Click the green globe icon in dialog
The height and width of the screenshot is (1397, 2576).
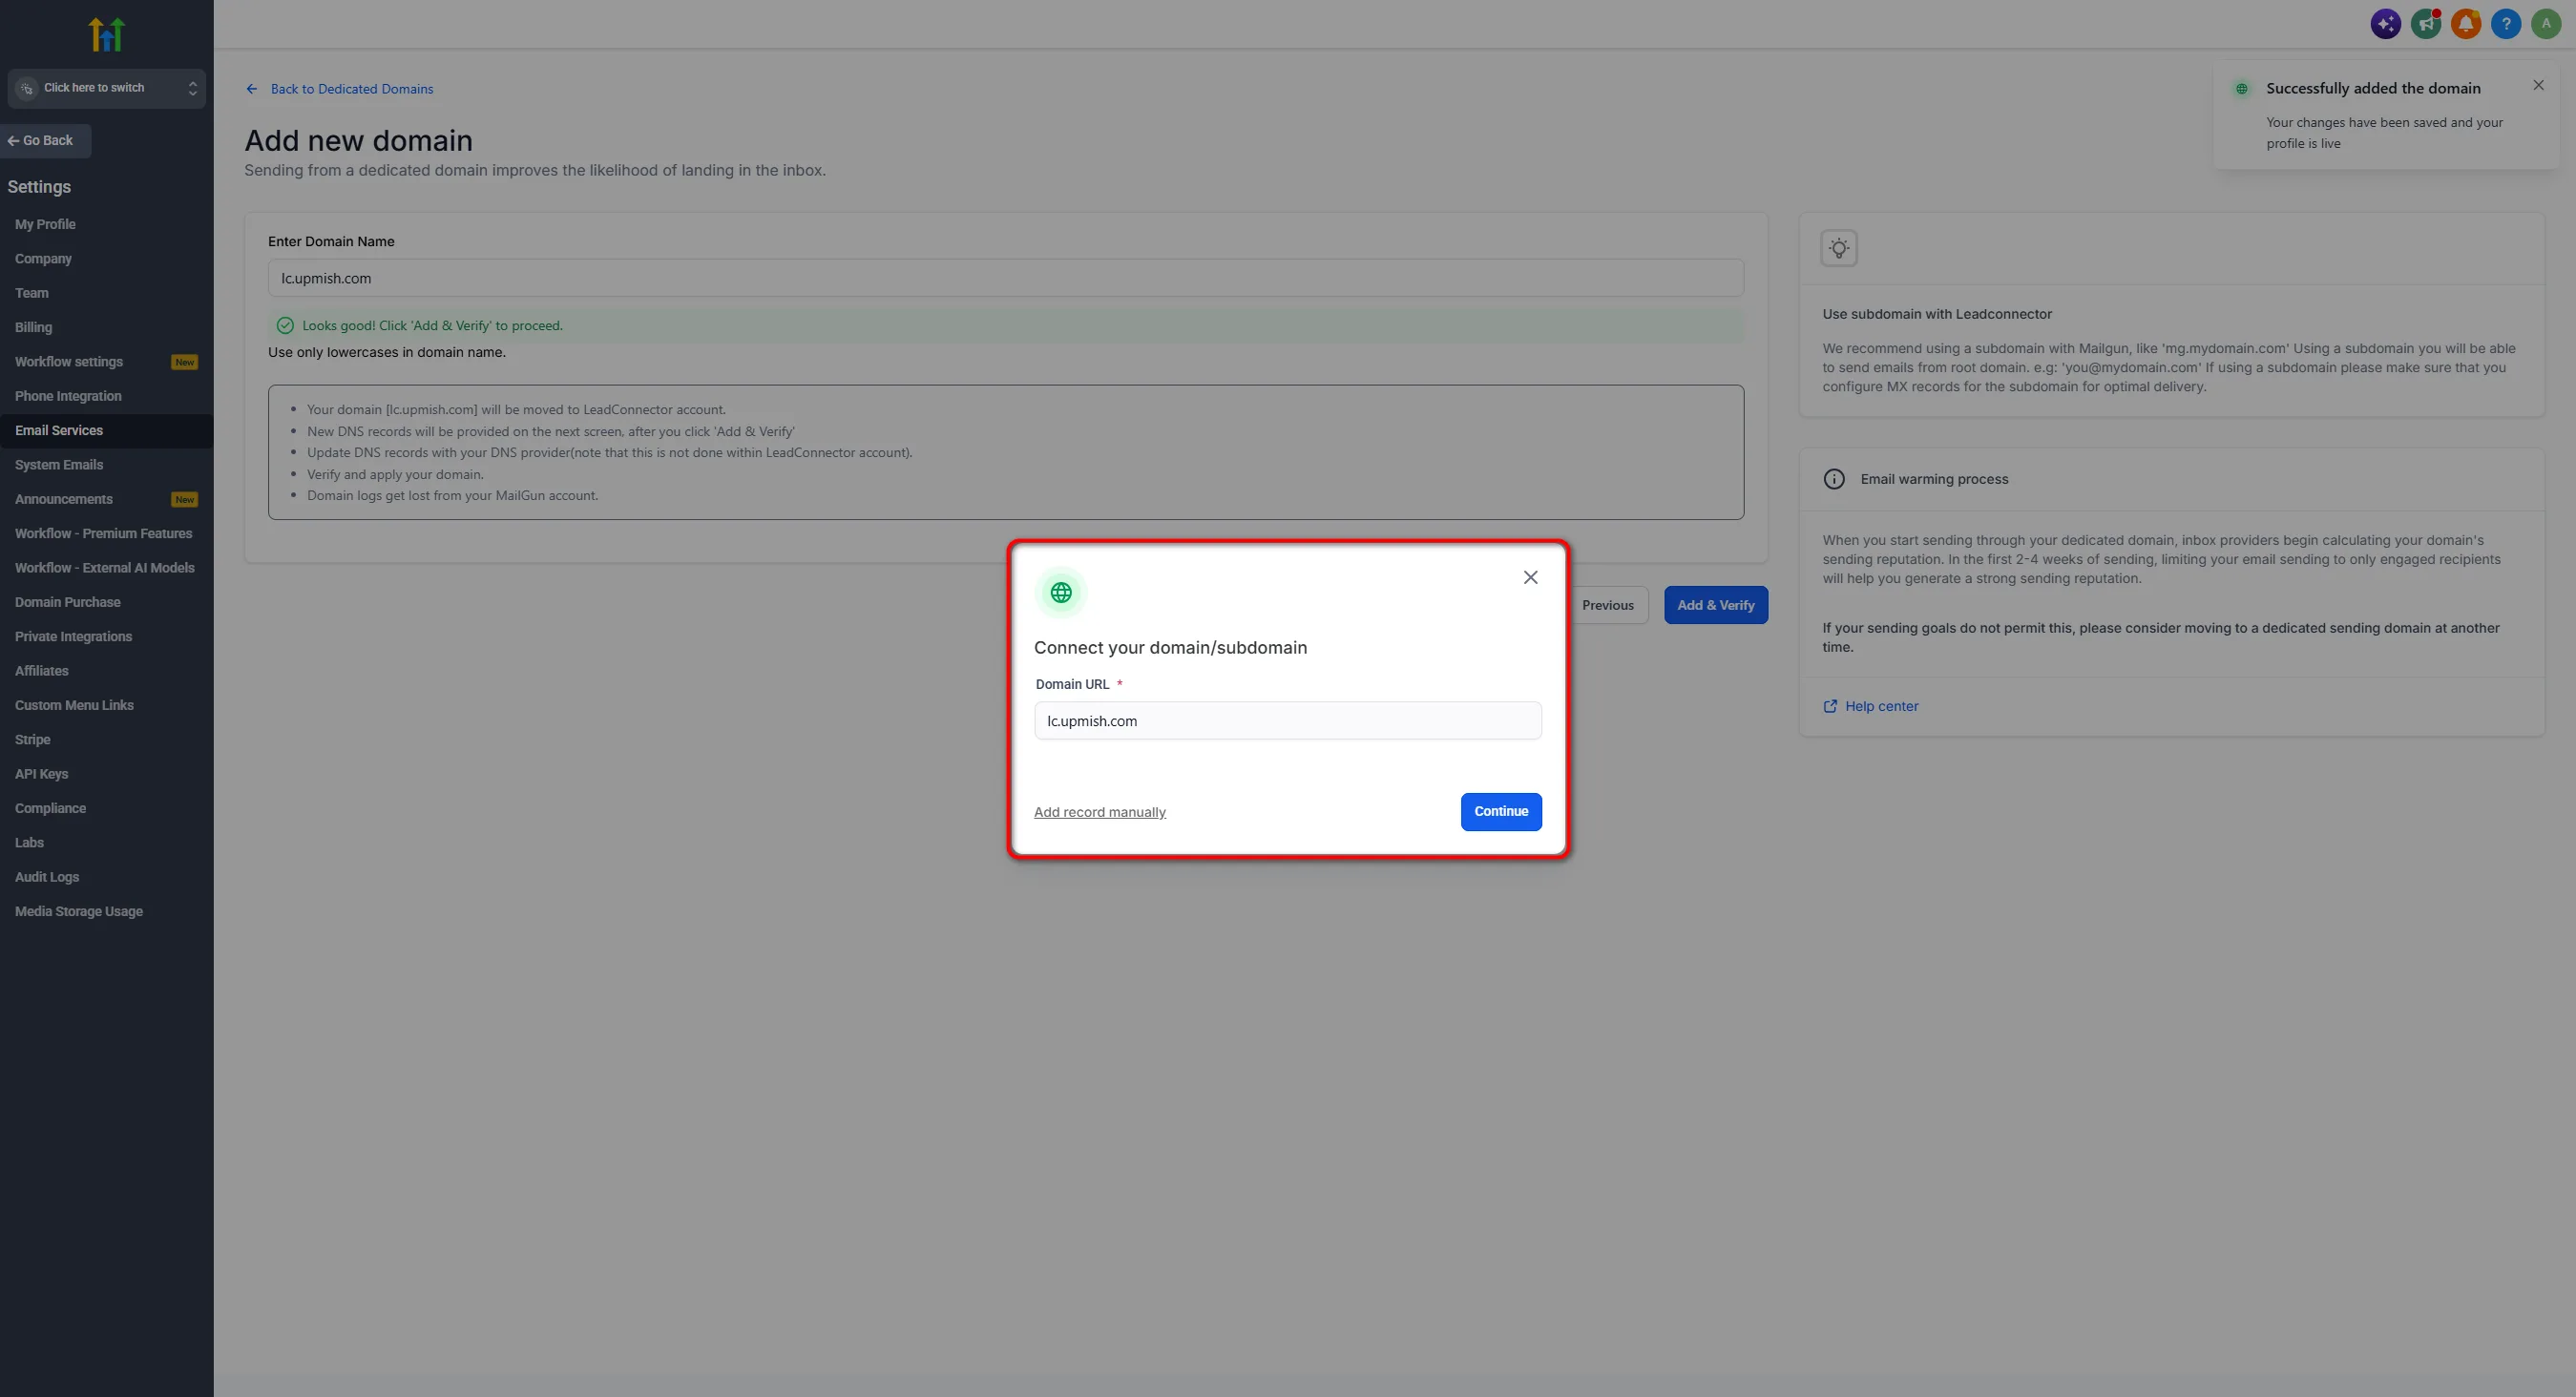click(1061, 593)
